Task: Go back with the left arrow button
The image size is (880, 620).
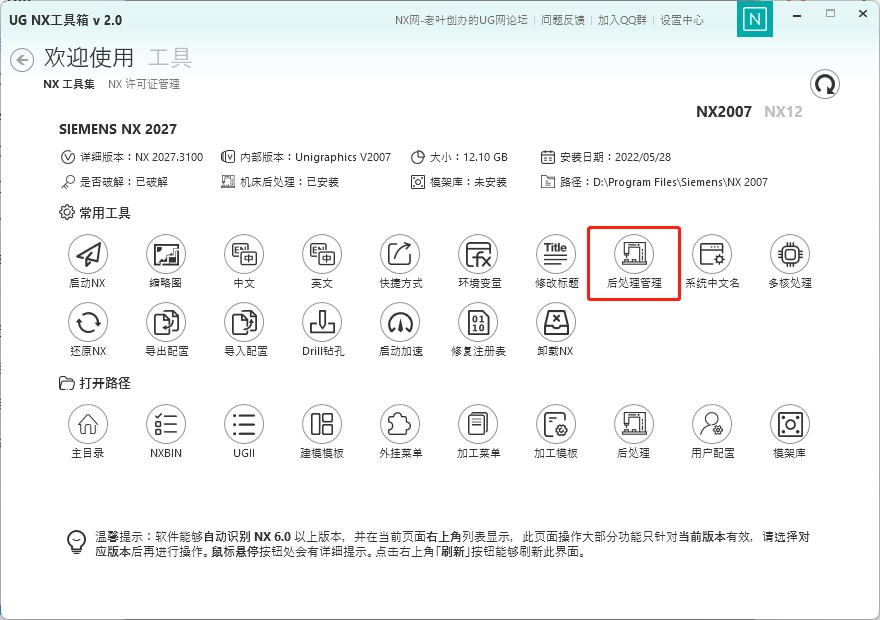Action: [x=22, y=59]
